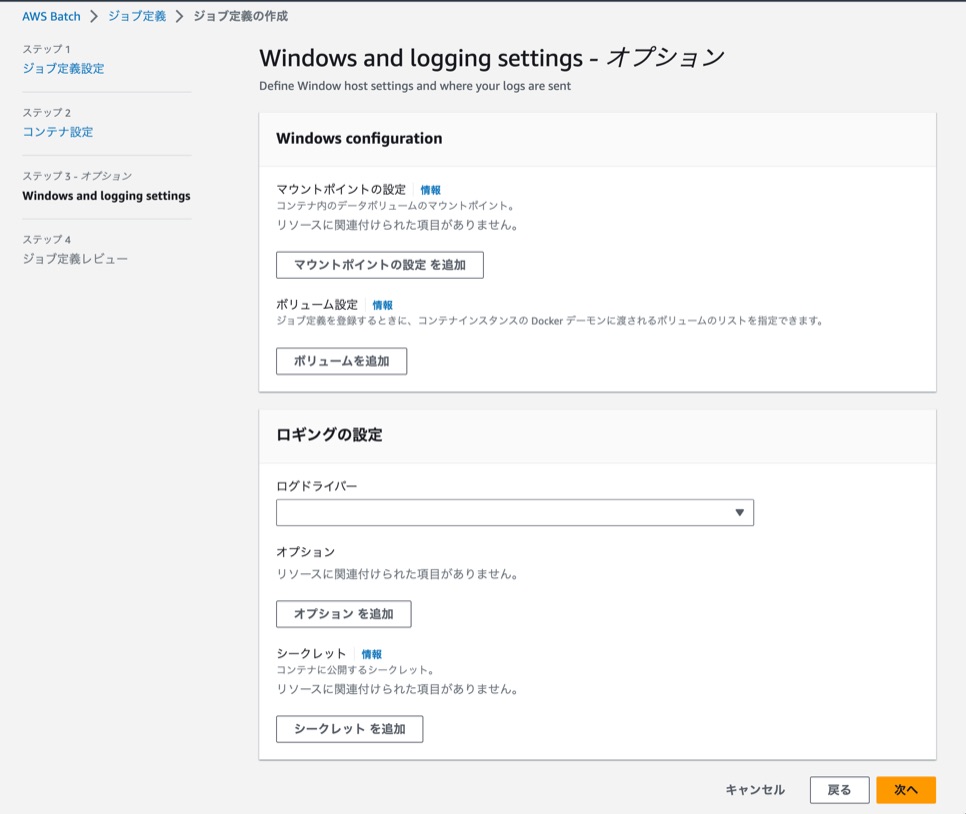Click the ボリュームを追加 button
966x814 pixels.
click(x=341, y=361)
